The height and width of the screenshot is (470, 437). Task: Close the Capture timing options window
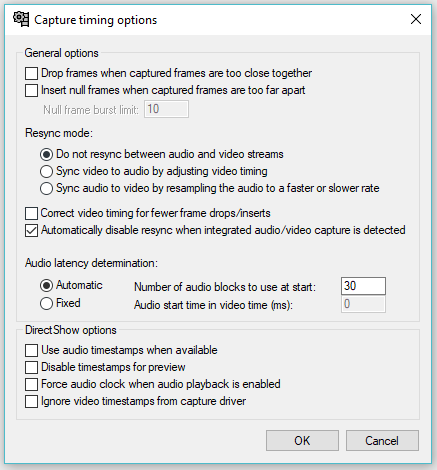tap(416, 19)
